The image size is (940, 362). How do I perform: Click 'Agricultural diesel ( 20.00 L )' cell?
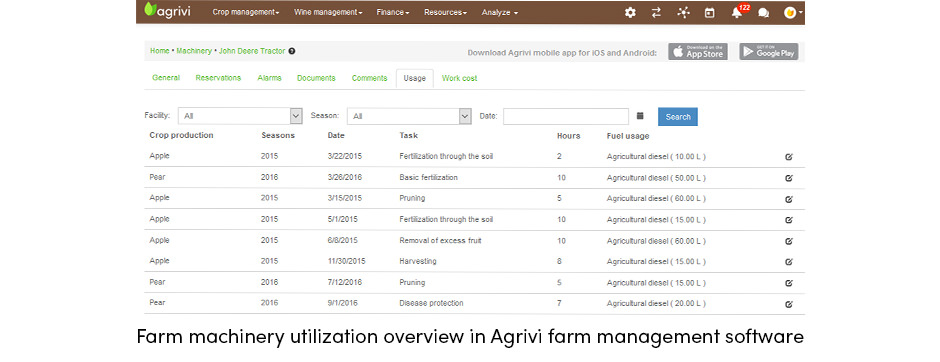(656, 304)
